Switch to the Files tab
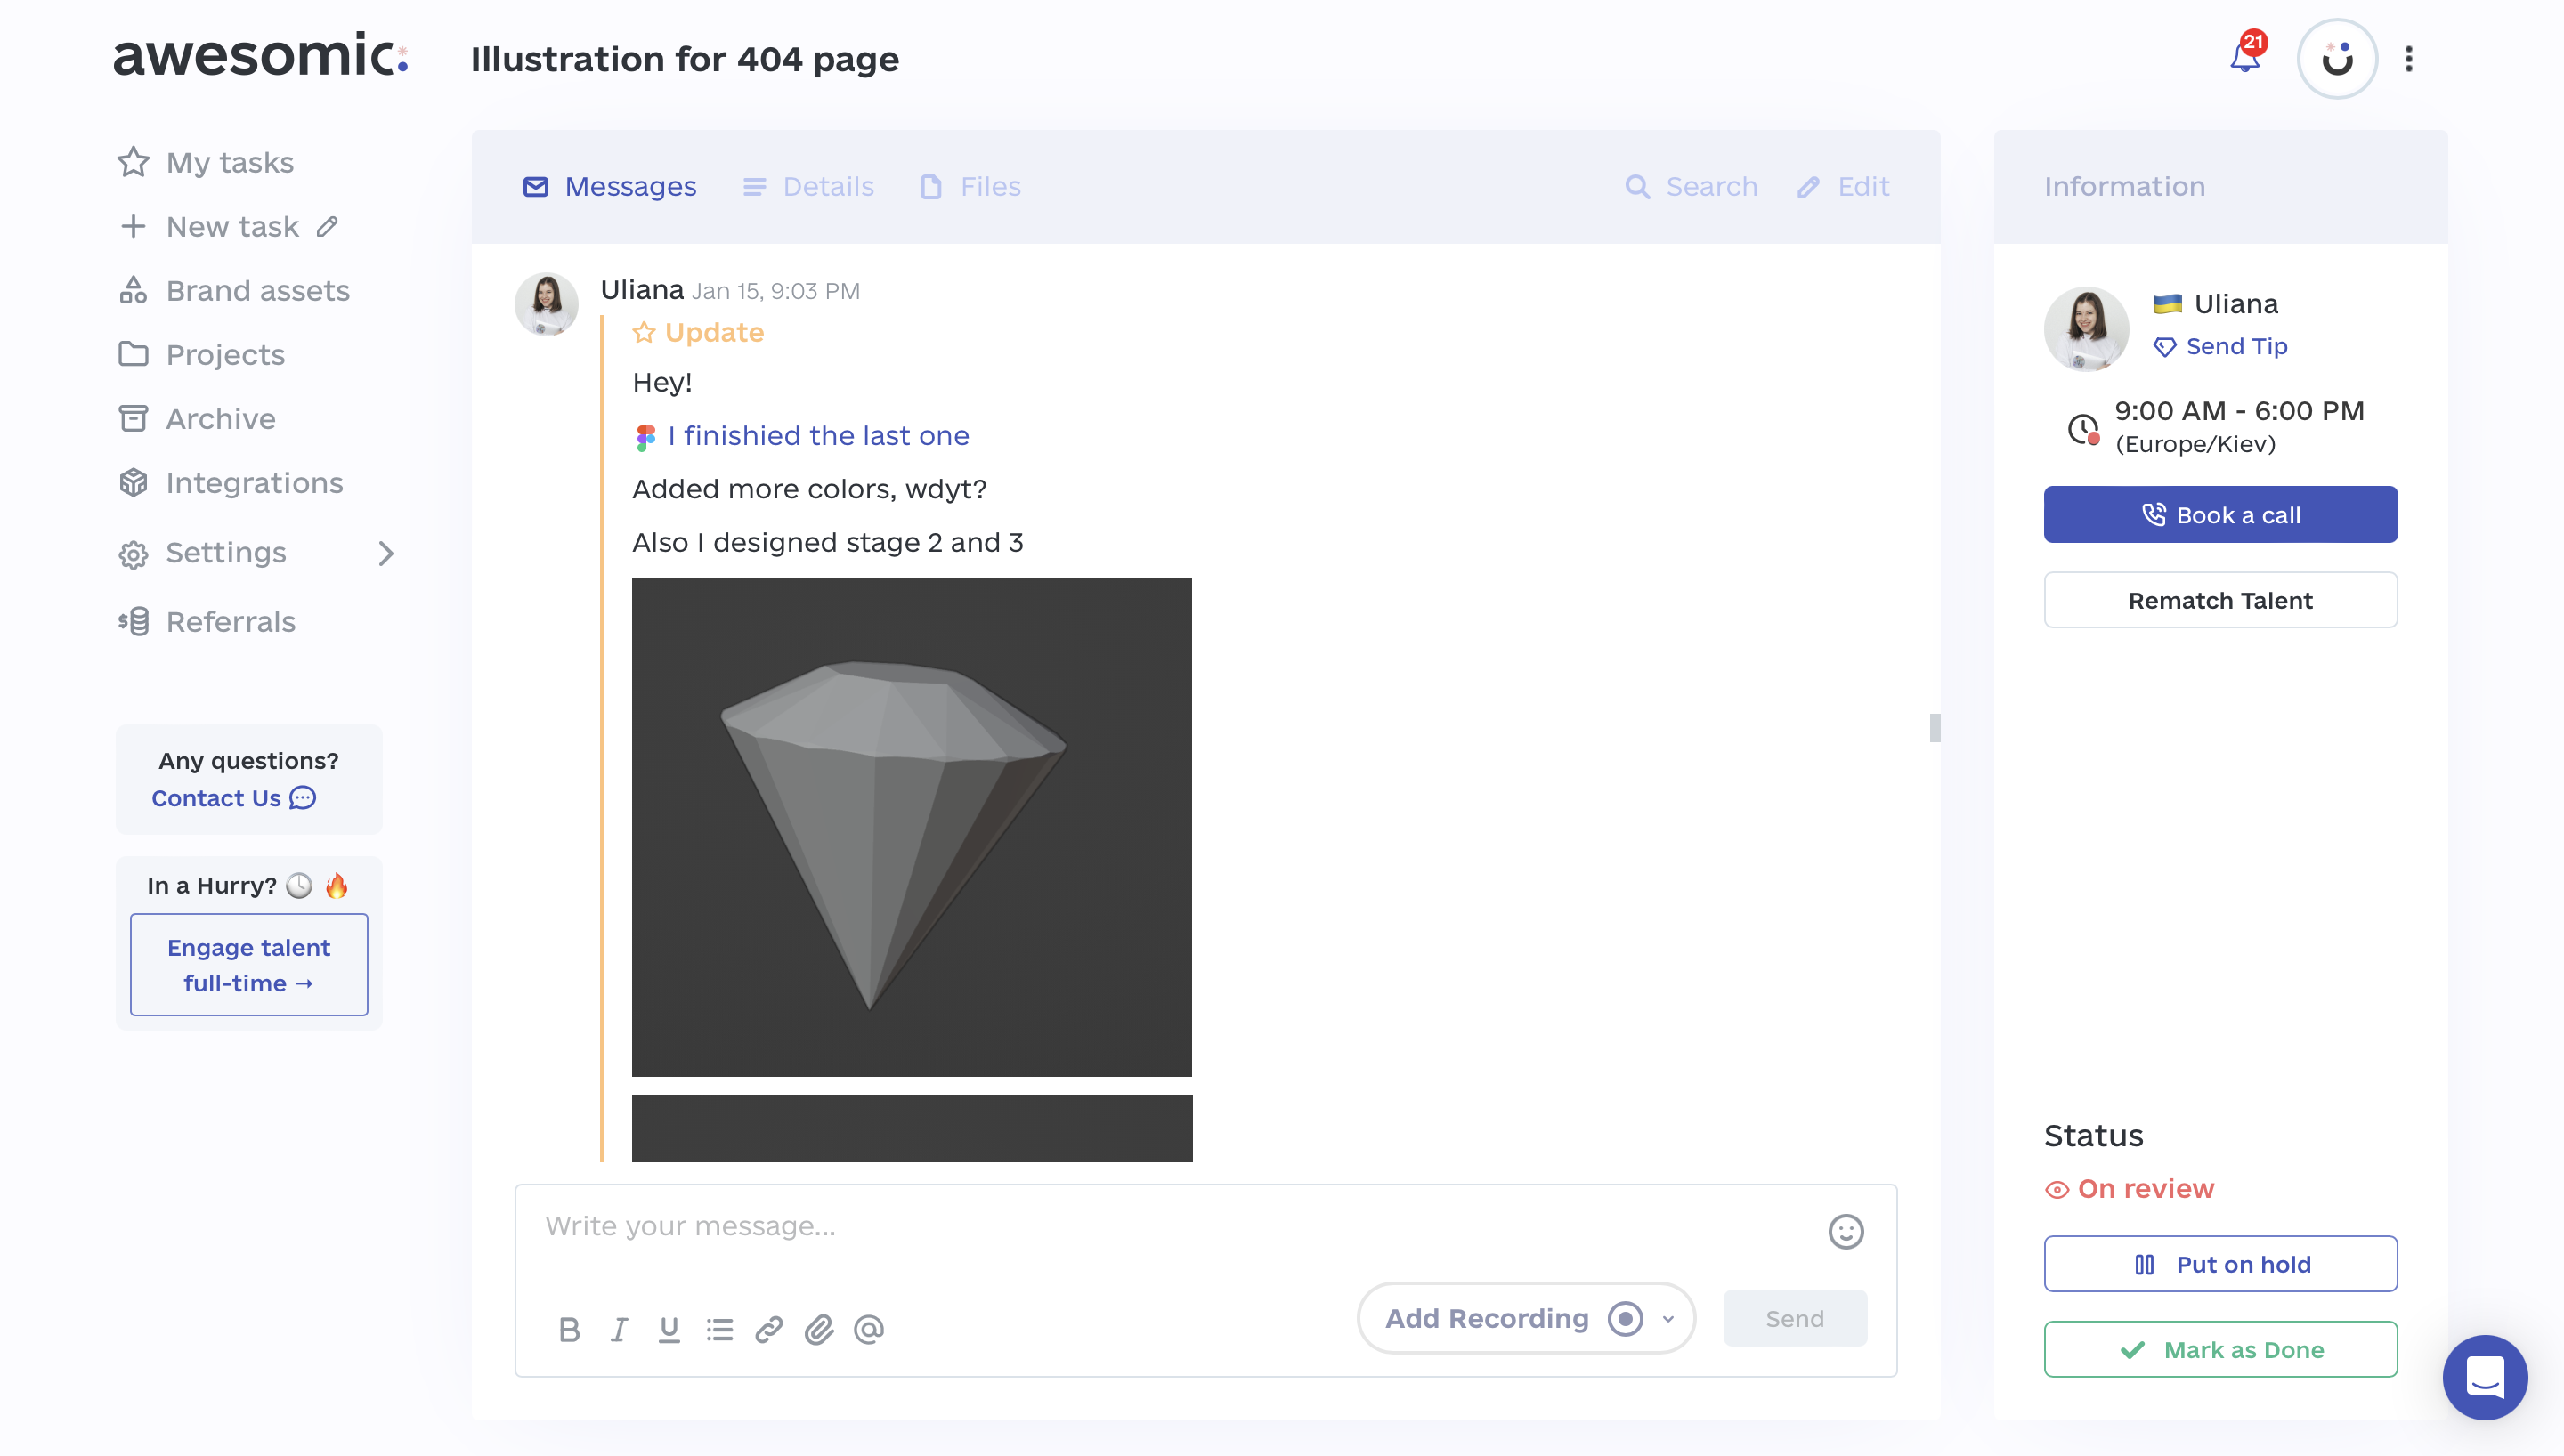2564x1456 pixels. 989,186
